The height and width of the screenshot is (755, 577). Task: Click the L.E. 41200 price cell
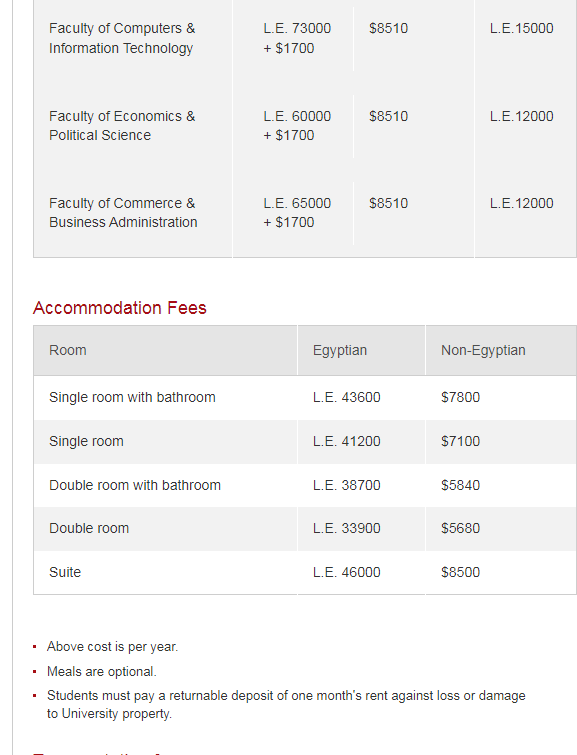click(x=346, y=441)
